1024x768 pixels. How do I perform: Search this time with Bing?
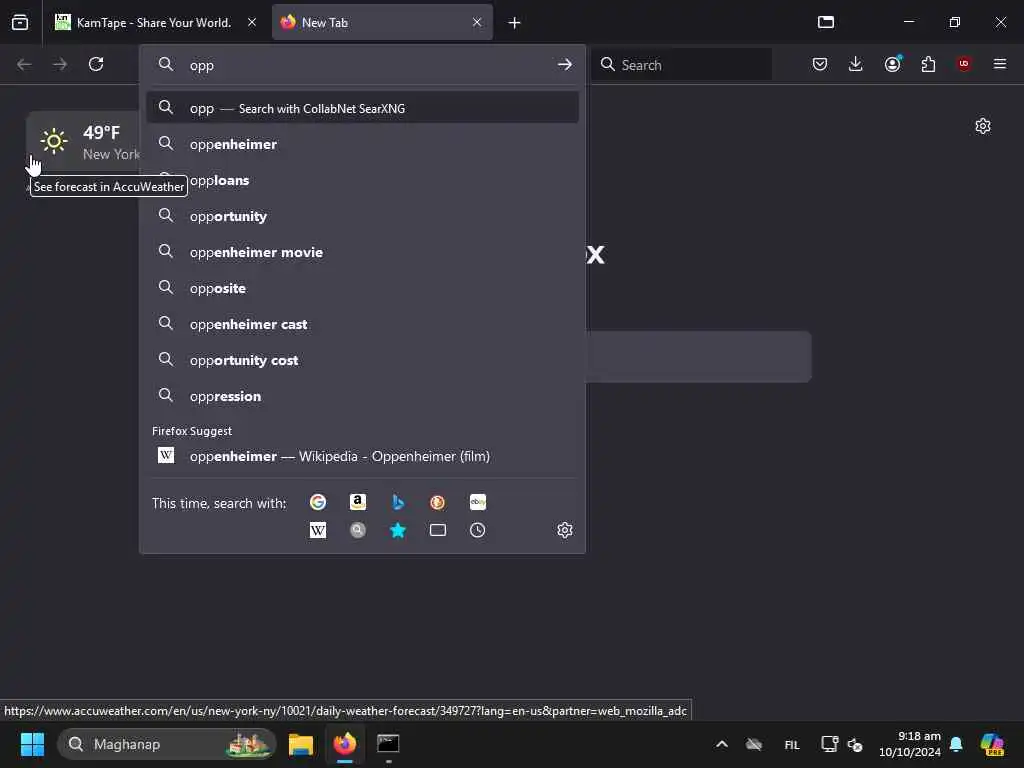[398, 502]
